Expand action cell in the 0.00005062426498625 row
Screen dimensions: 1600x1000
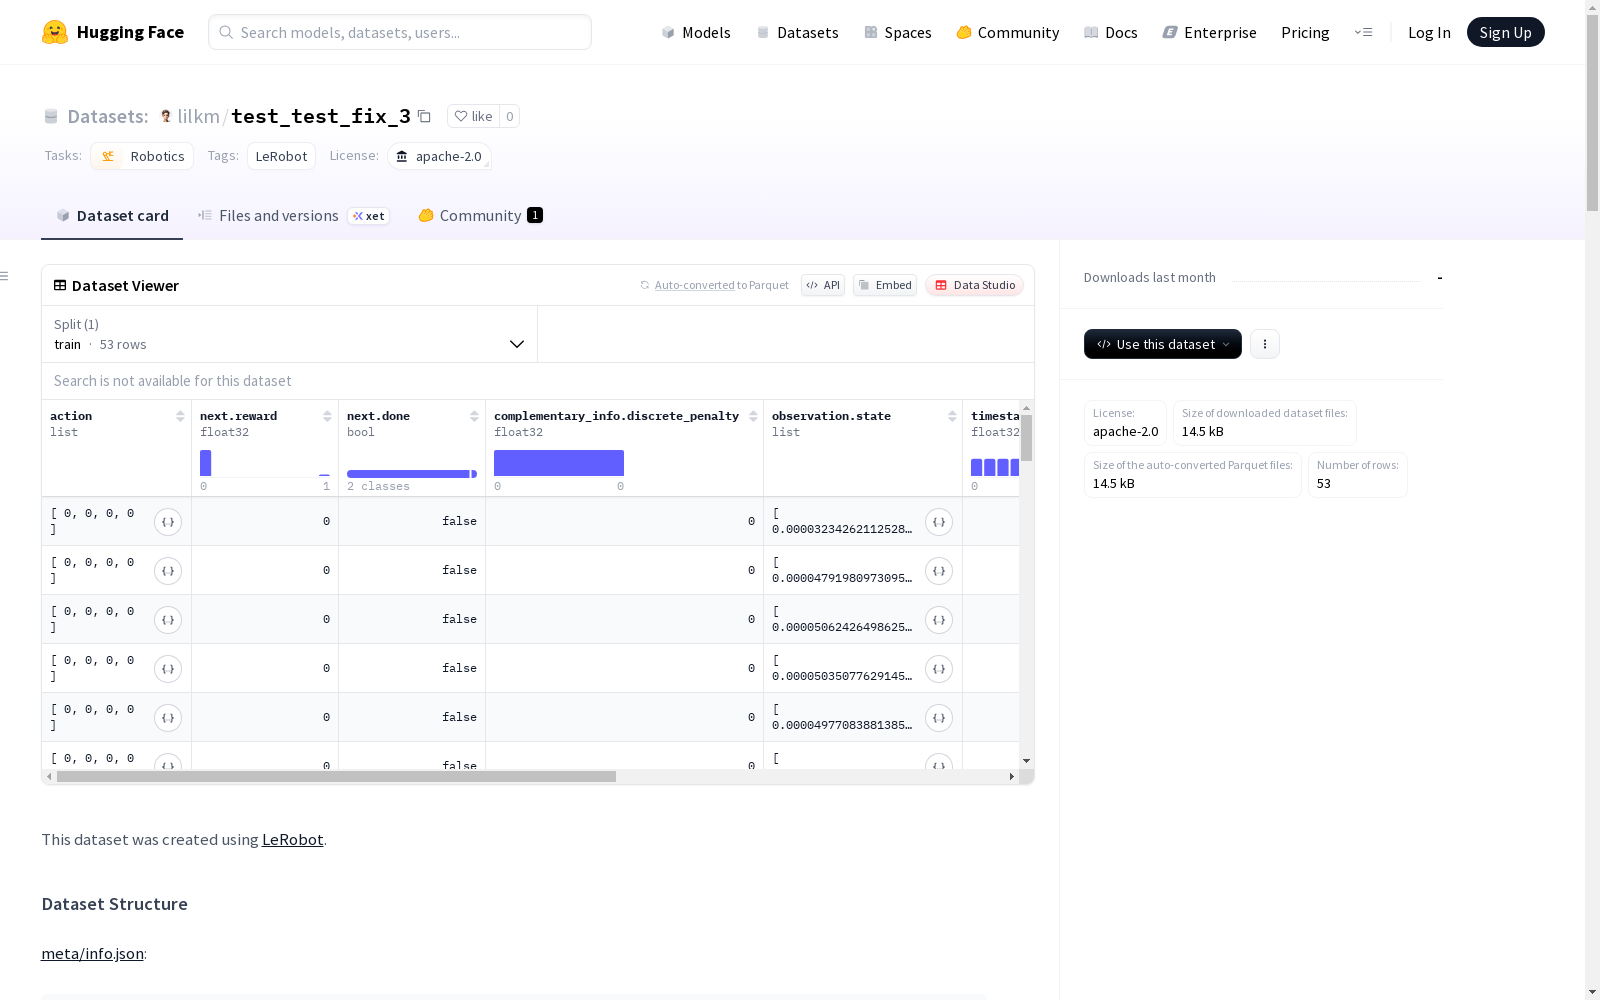168,620
